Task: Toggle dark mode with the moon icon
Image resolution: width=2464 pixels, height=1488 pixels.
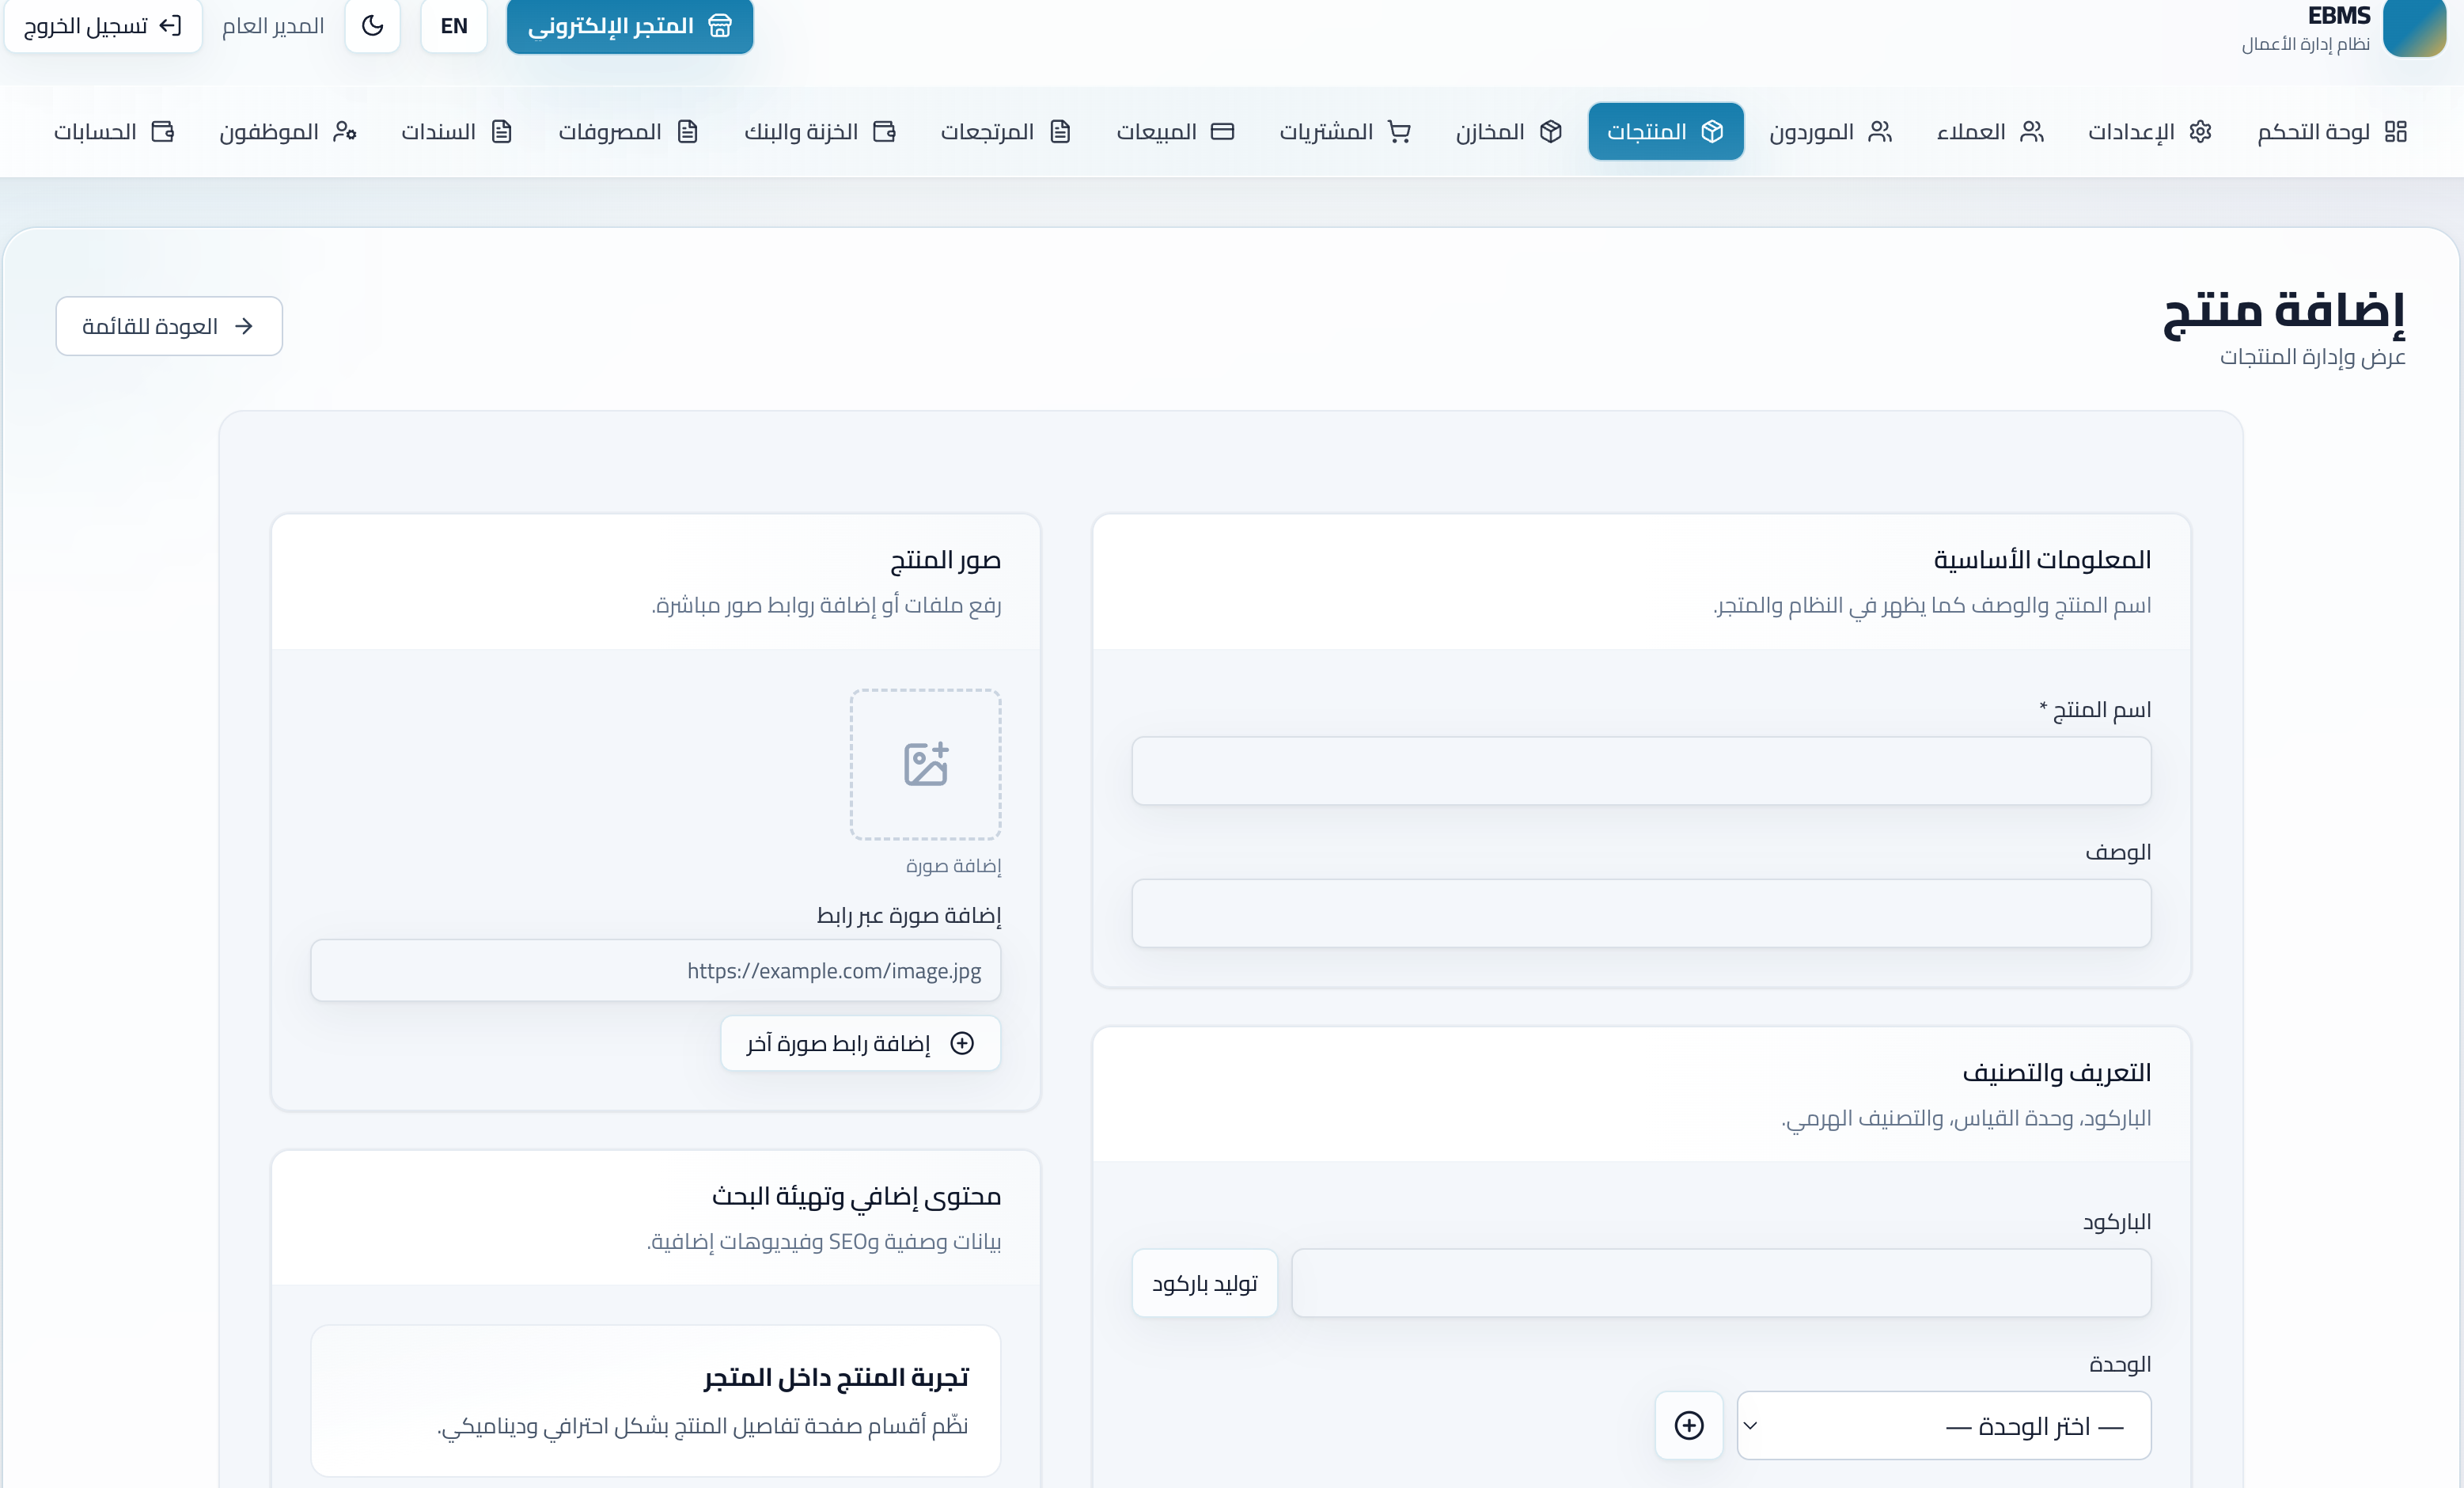Action: click(372, 26)
